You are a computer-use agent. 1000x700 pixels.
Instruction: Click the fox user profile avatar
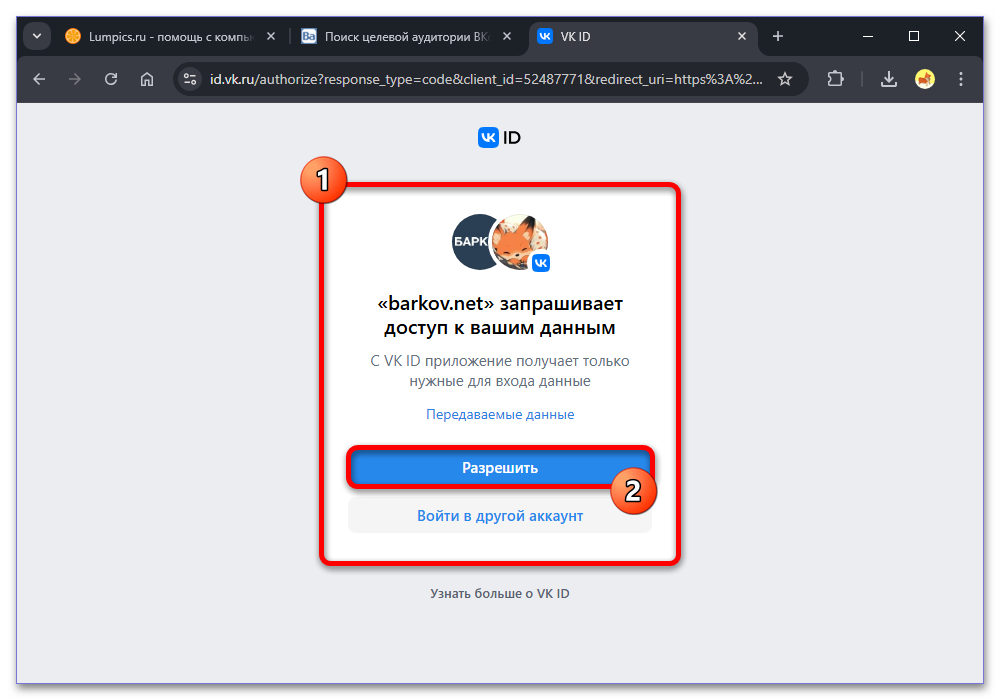(519, 242)
